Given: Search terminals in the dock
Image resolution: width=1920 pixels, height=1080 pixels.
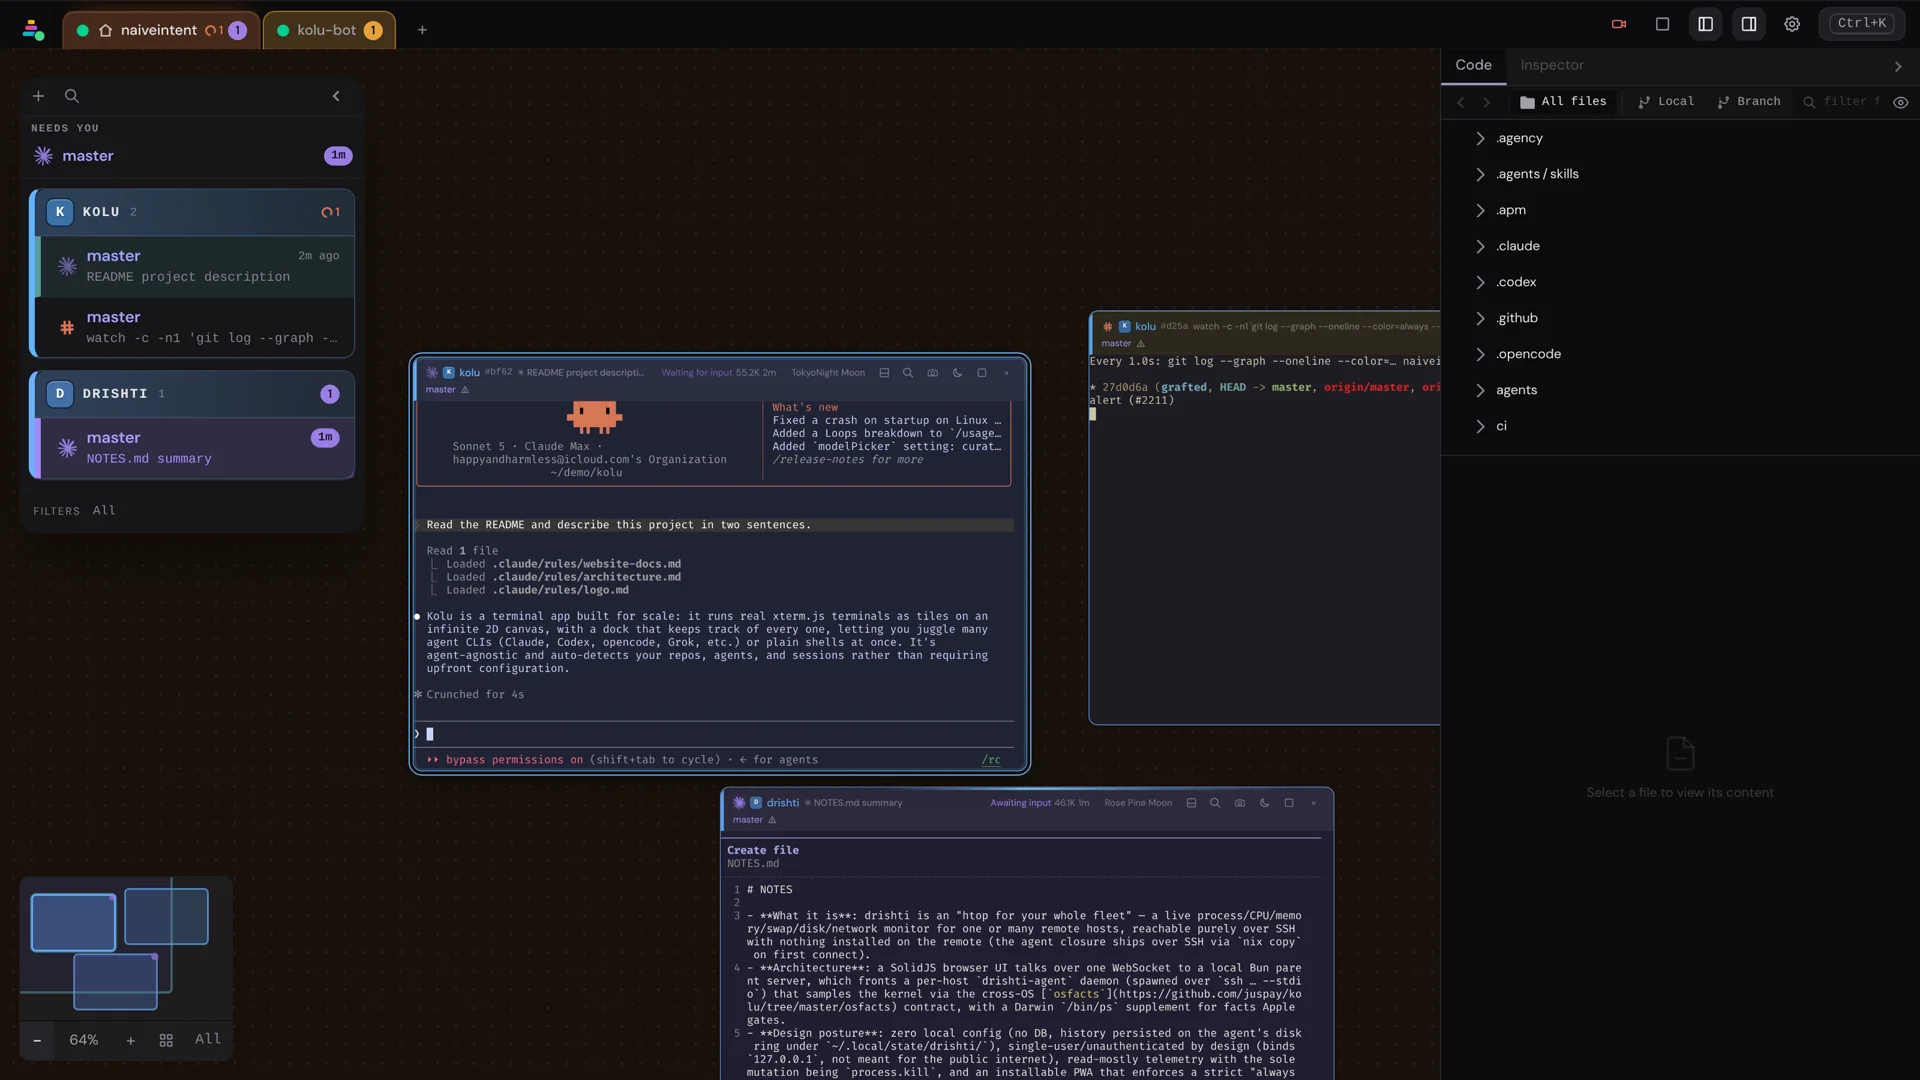Looking at the screenshot, I should click(72, 96).
